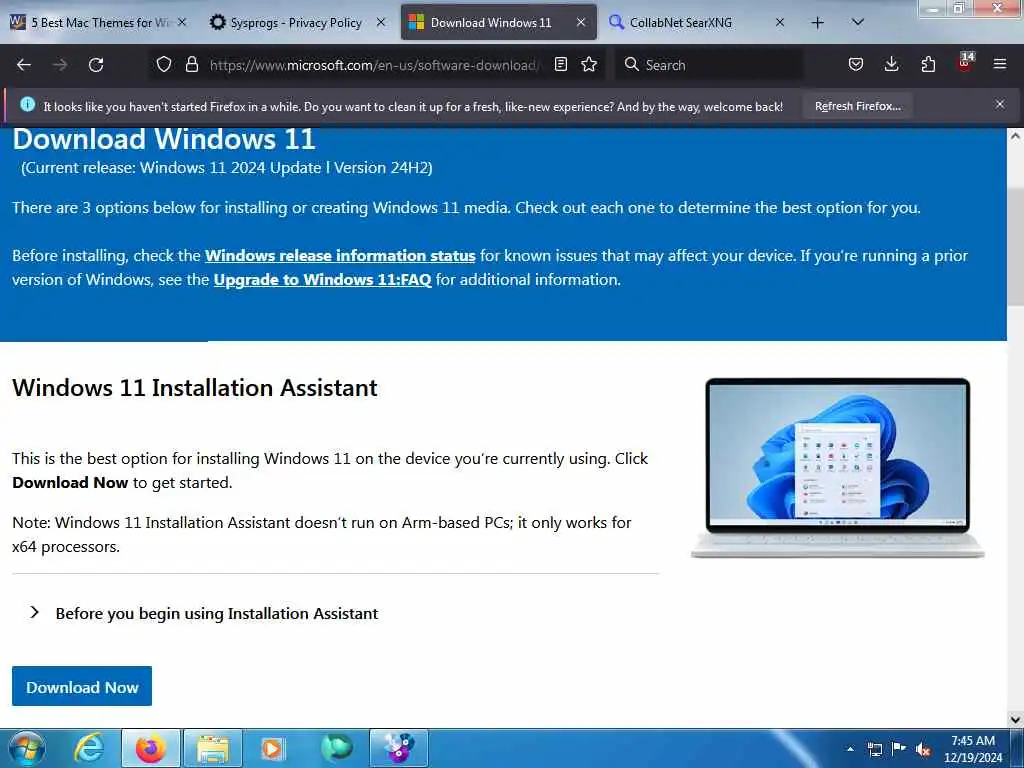Click the Windows 11 Installation Assistant heading
1024x768 pixels.
[195, 388]
